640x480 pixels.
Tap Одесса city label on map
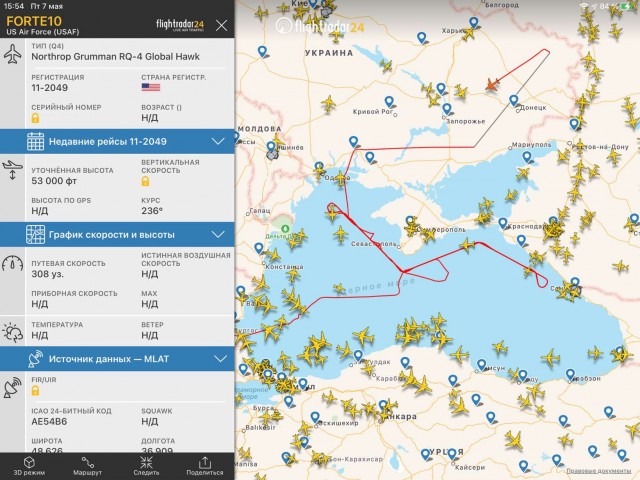[x=338, y=178]
